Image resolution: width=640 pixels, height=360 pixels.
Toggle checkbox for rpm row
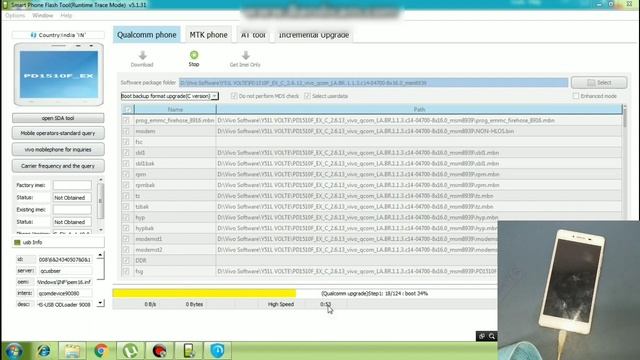tap(127, 174)
